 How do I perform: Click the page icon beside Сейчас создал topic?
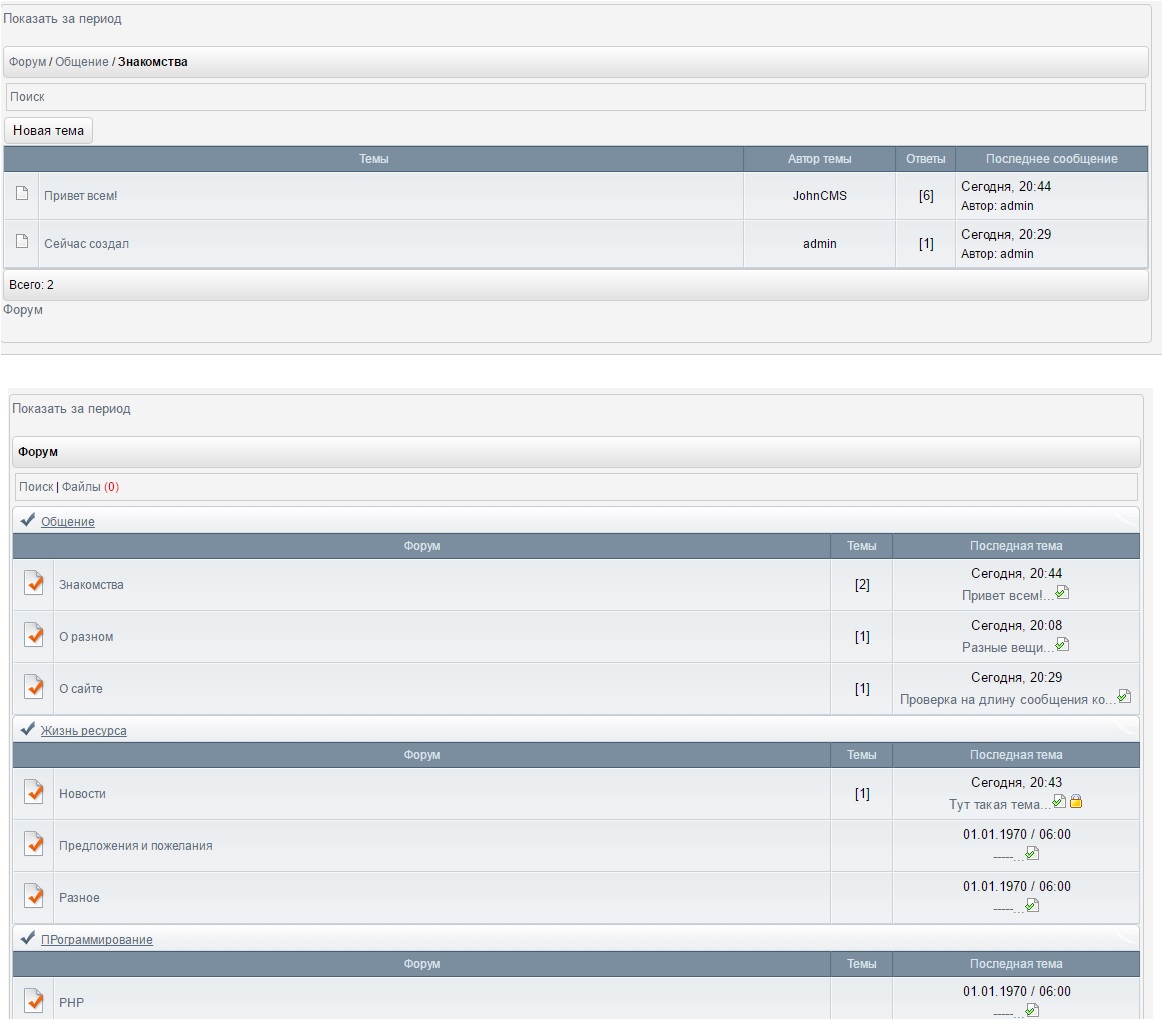21,241
